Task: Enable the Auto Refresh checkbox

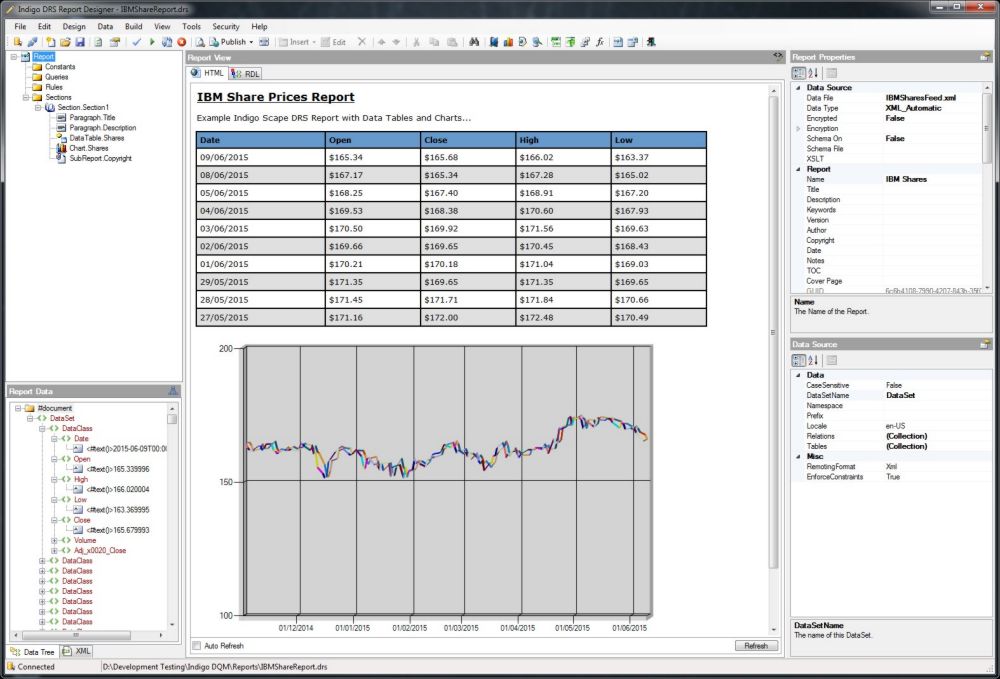Action: pyautogui.click(x=197, y=646)
